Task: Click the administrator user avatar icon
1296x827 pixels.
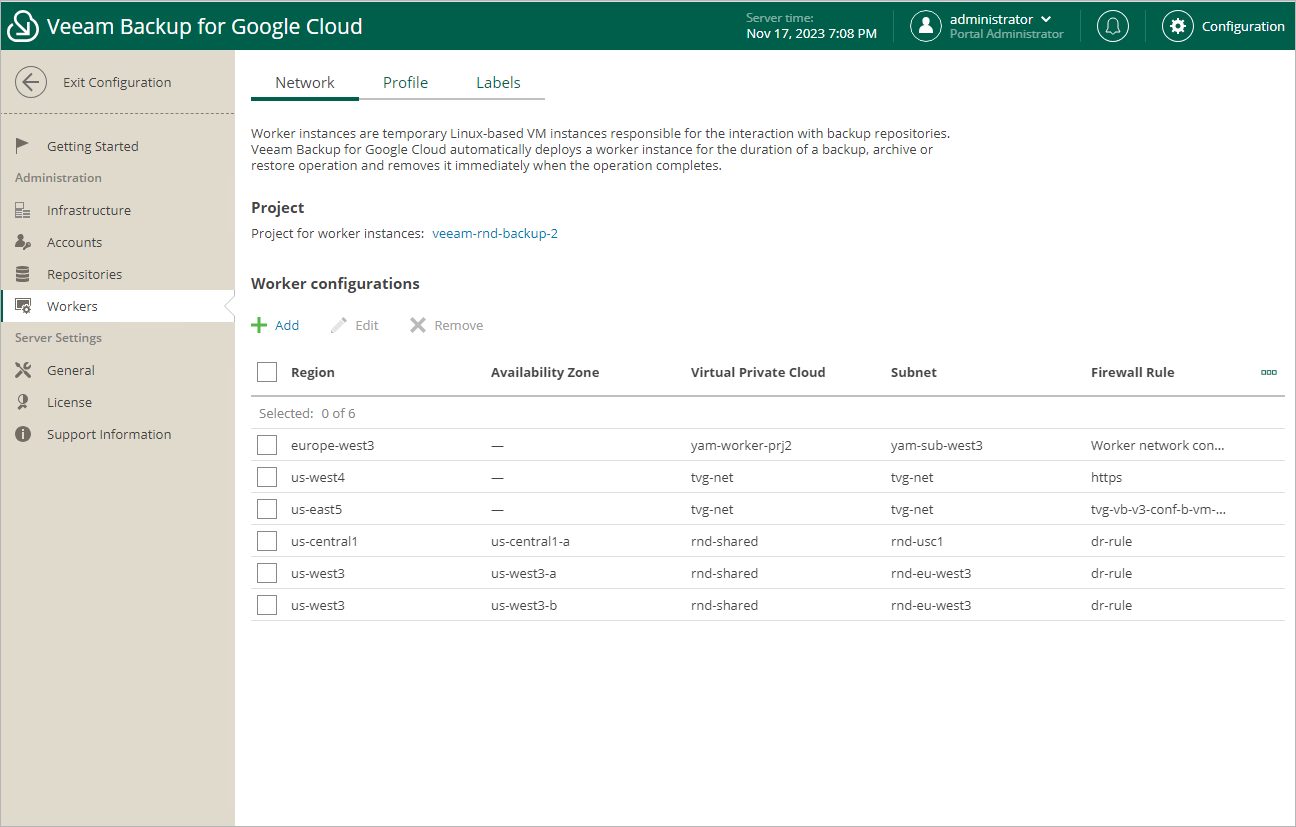Action: [x=926, y=26]
